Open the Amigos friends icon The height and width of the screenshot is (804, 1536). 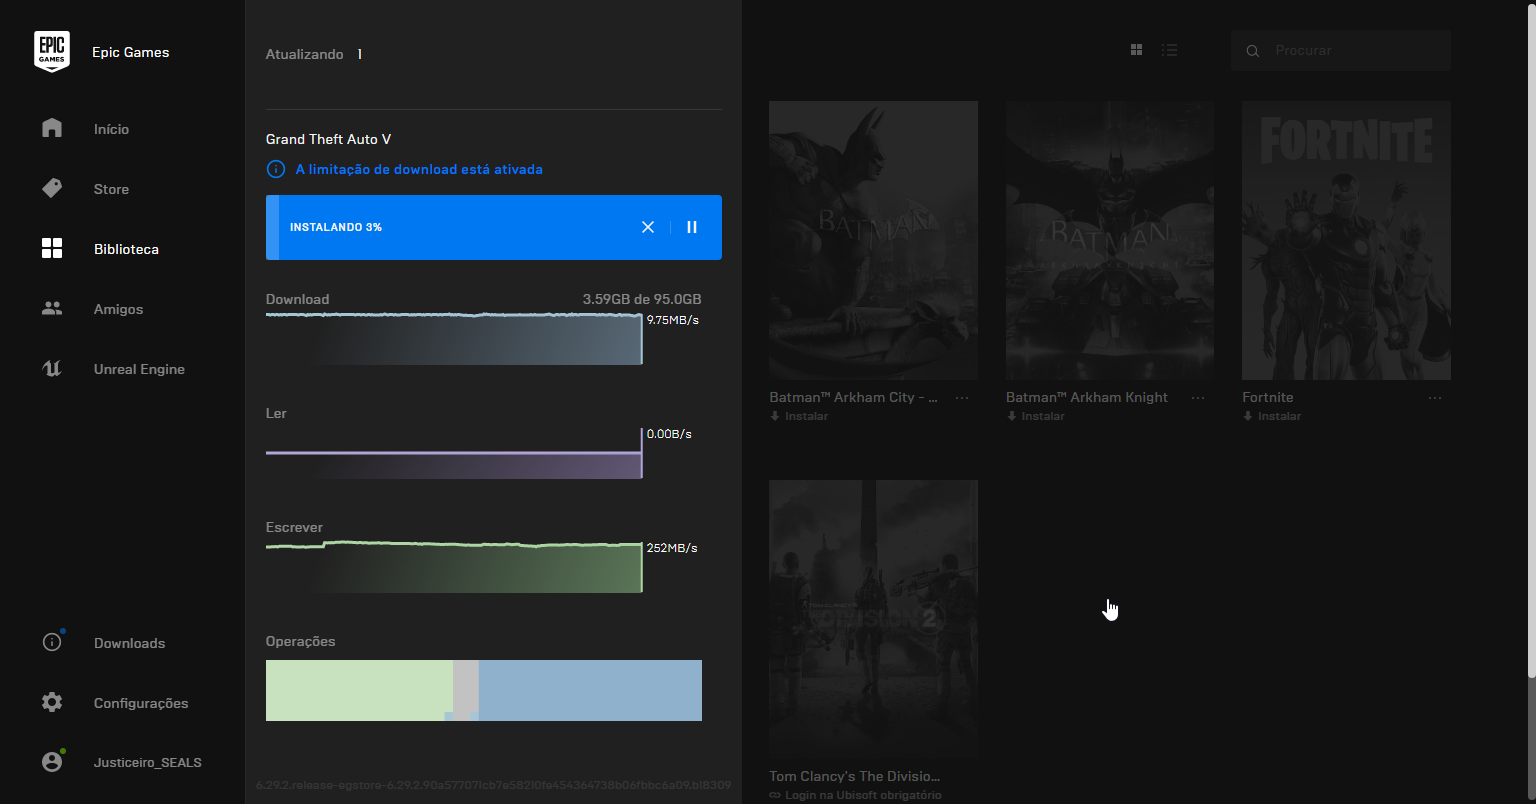(52, 308)
